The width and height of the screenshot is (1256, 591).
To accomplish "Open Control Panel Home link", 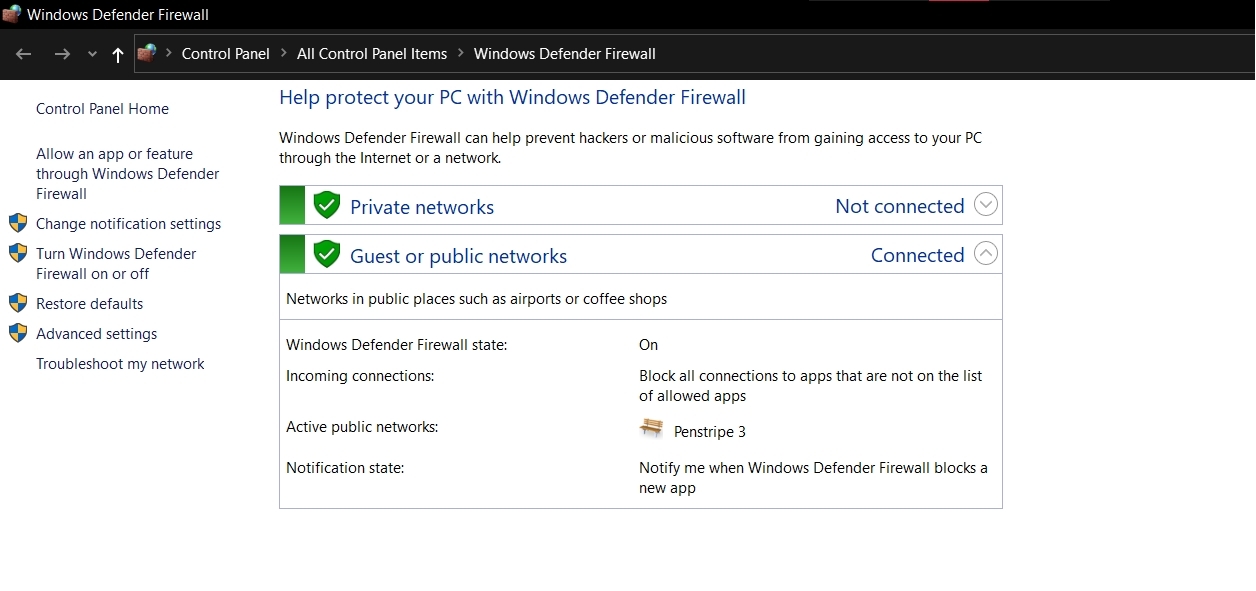I will pos(102,109).
